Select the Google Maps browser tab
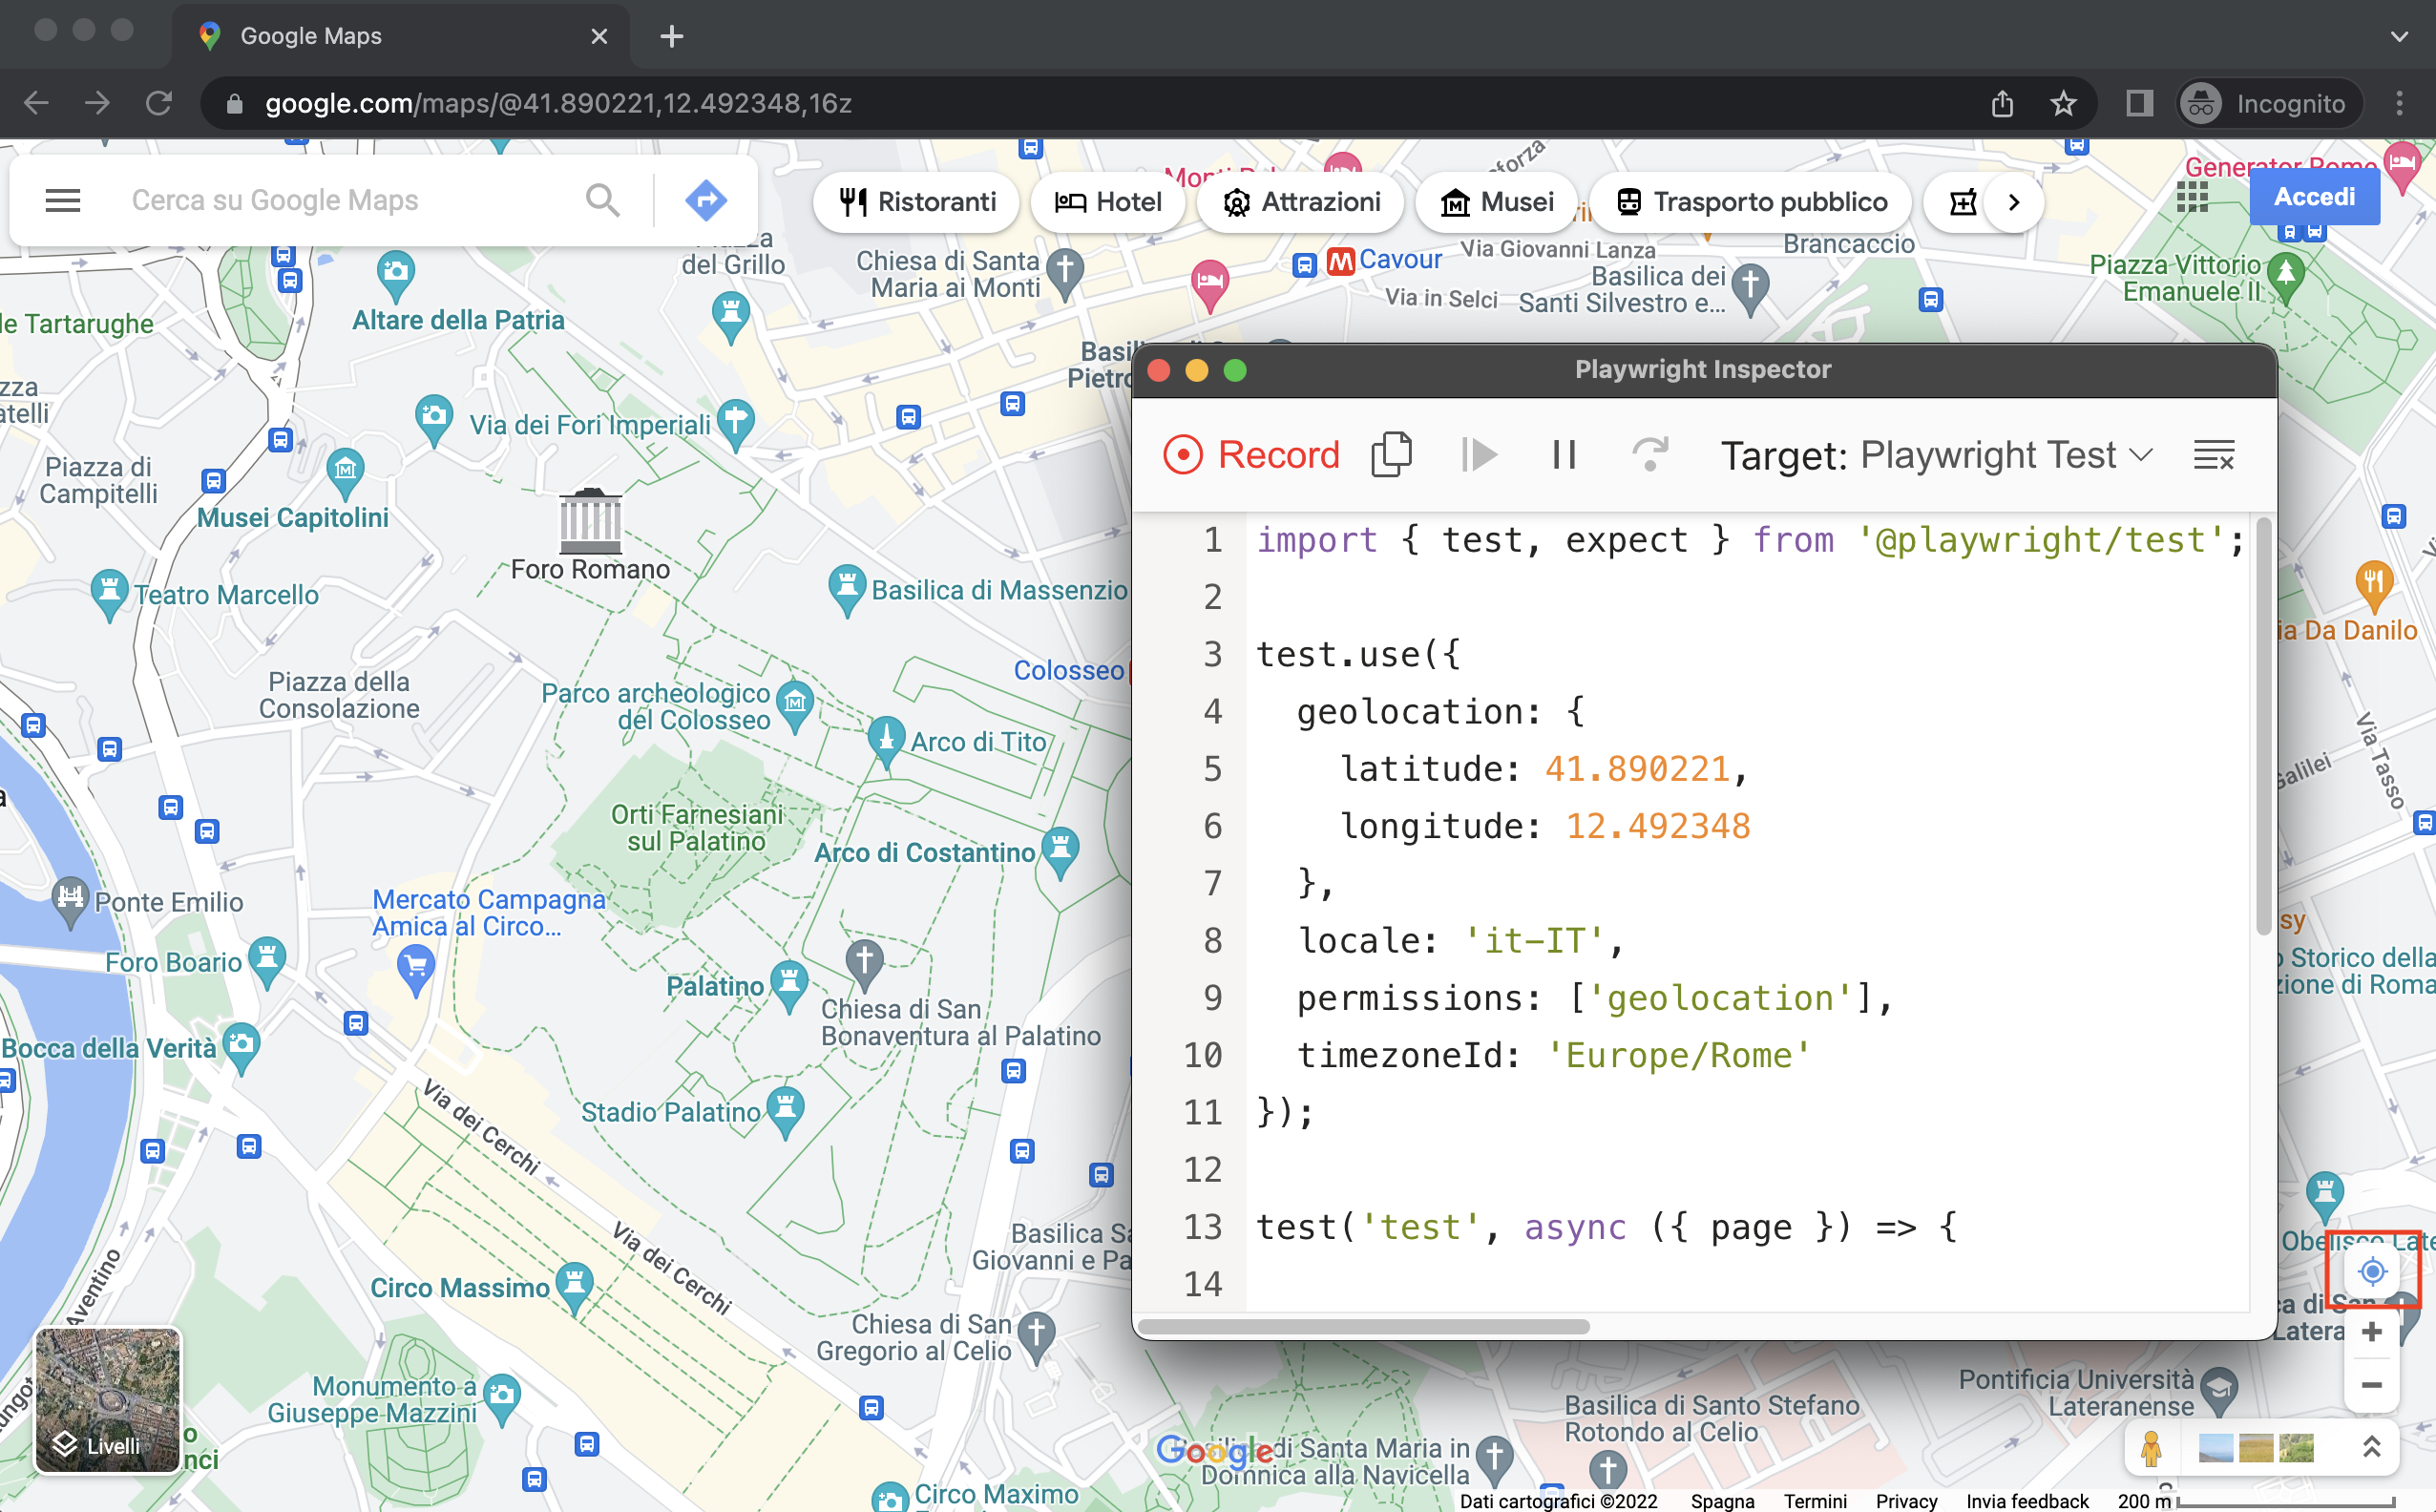 coord(401,36)
